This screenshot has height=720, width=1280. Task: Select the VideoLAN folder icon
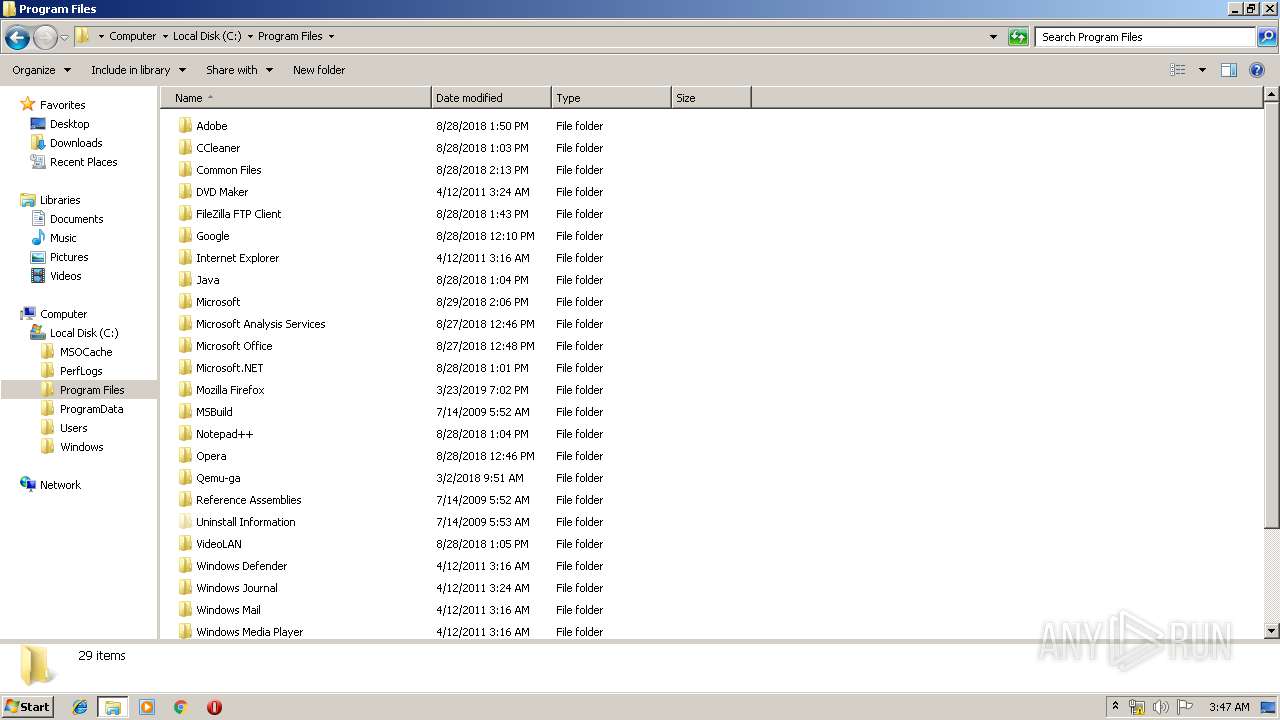tap(185, 544)
